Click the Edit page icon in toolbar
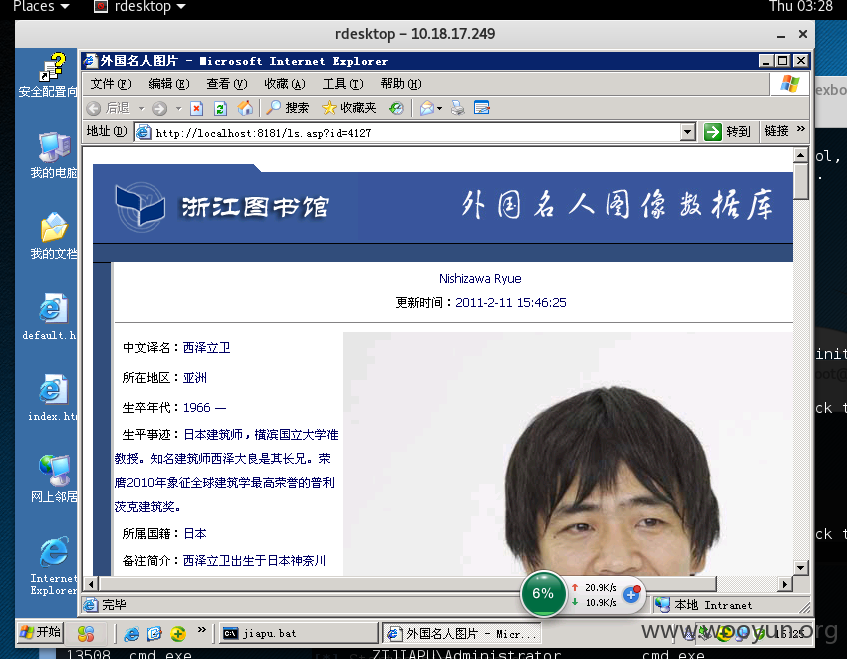The width and height of the screenshot is (847, 659). 482,108
